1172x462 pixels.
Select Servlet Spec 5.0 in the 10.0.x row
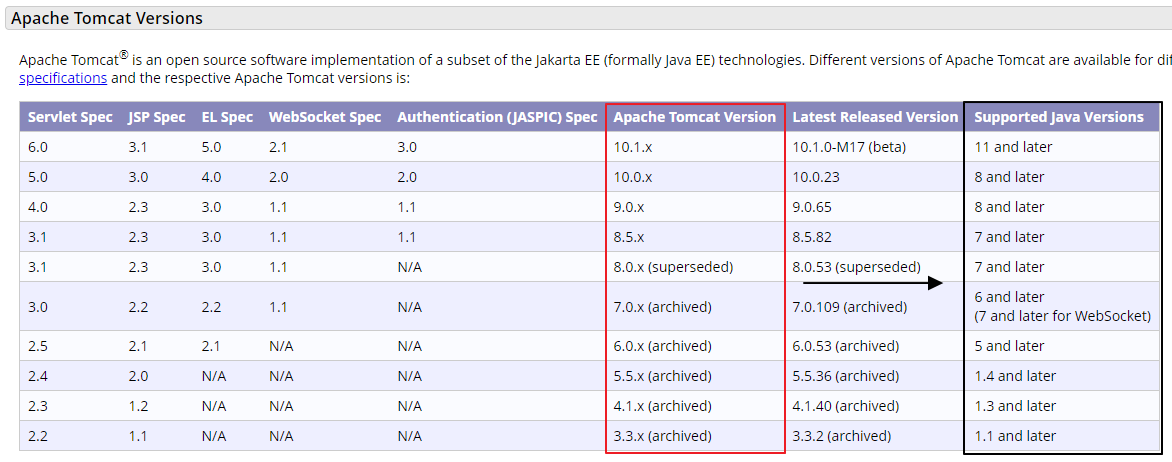tap(37, 177)
